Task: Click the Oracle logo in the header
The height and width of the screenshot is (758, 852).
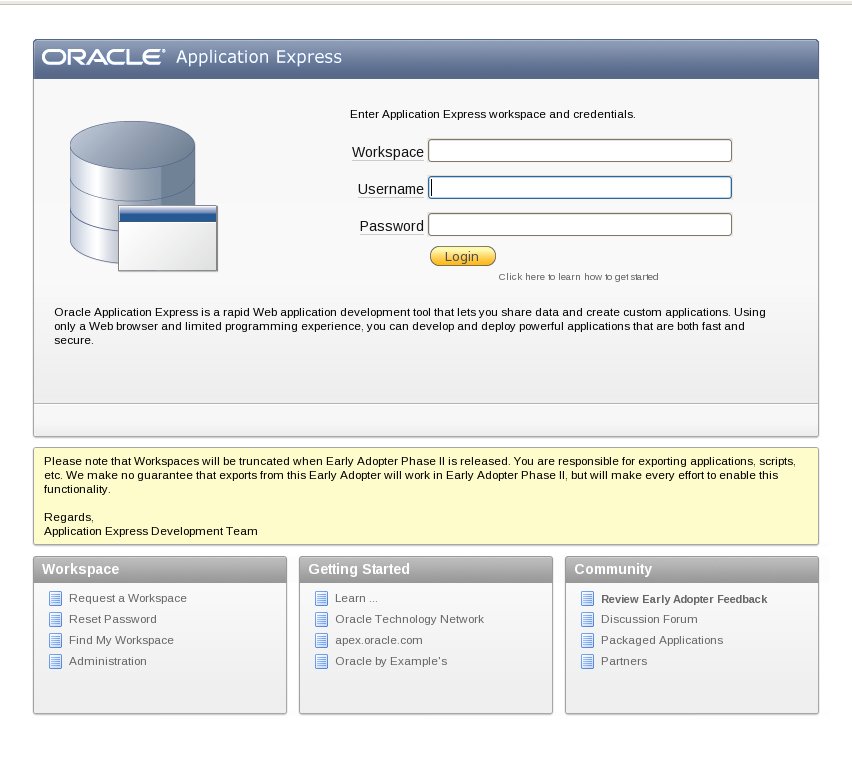Action: click(103, 57)
